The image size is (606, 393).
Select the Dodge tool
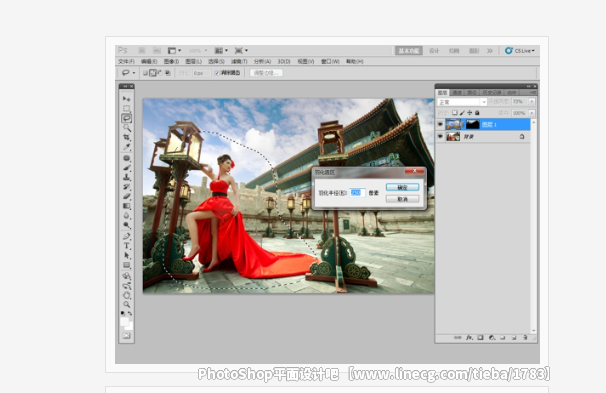tap(126, 225)
